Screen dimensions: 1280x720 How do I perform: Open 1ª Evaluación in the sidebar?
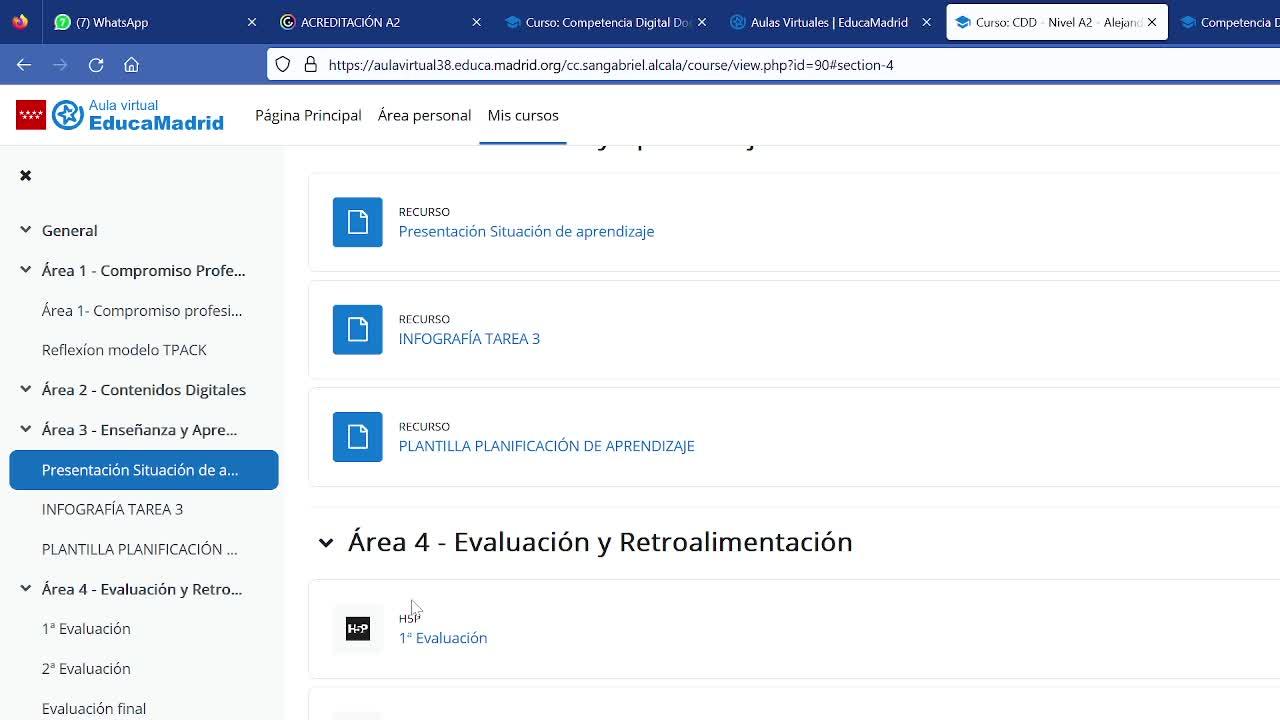(86, 629)
